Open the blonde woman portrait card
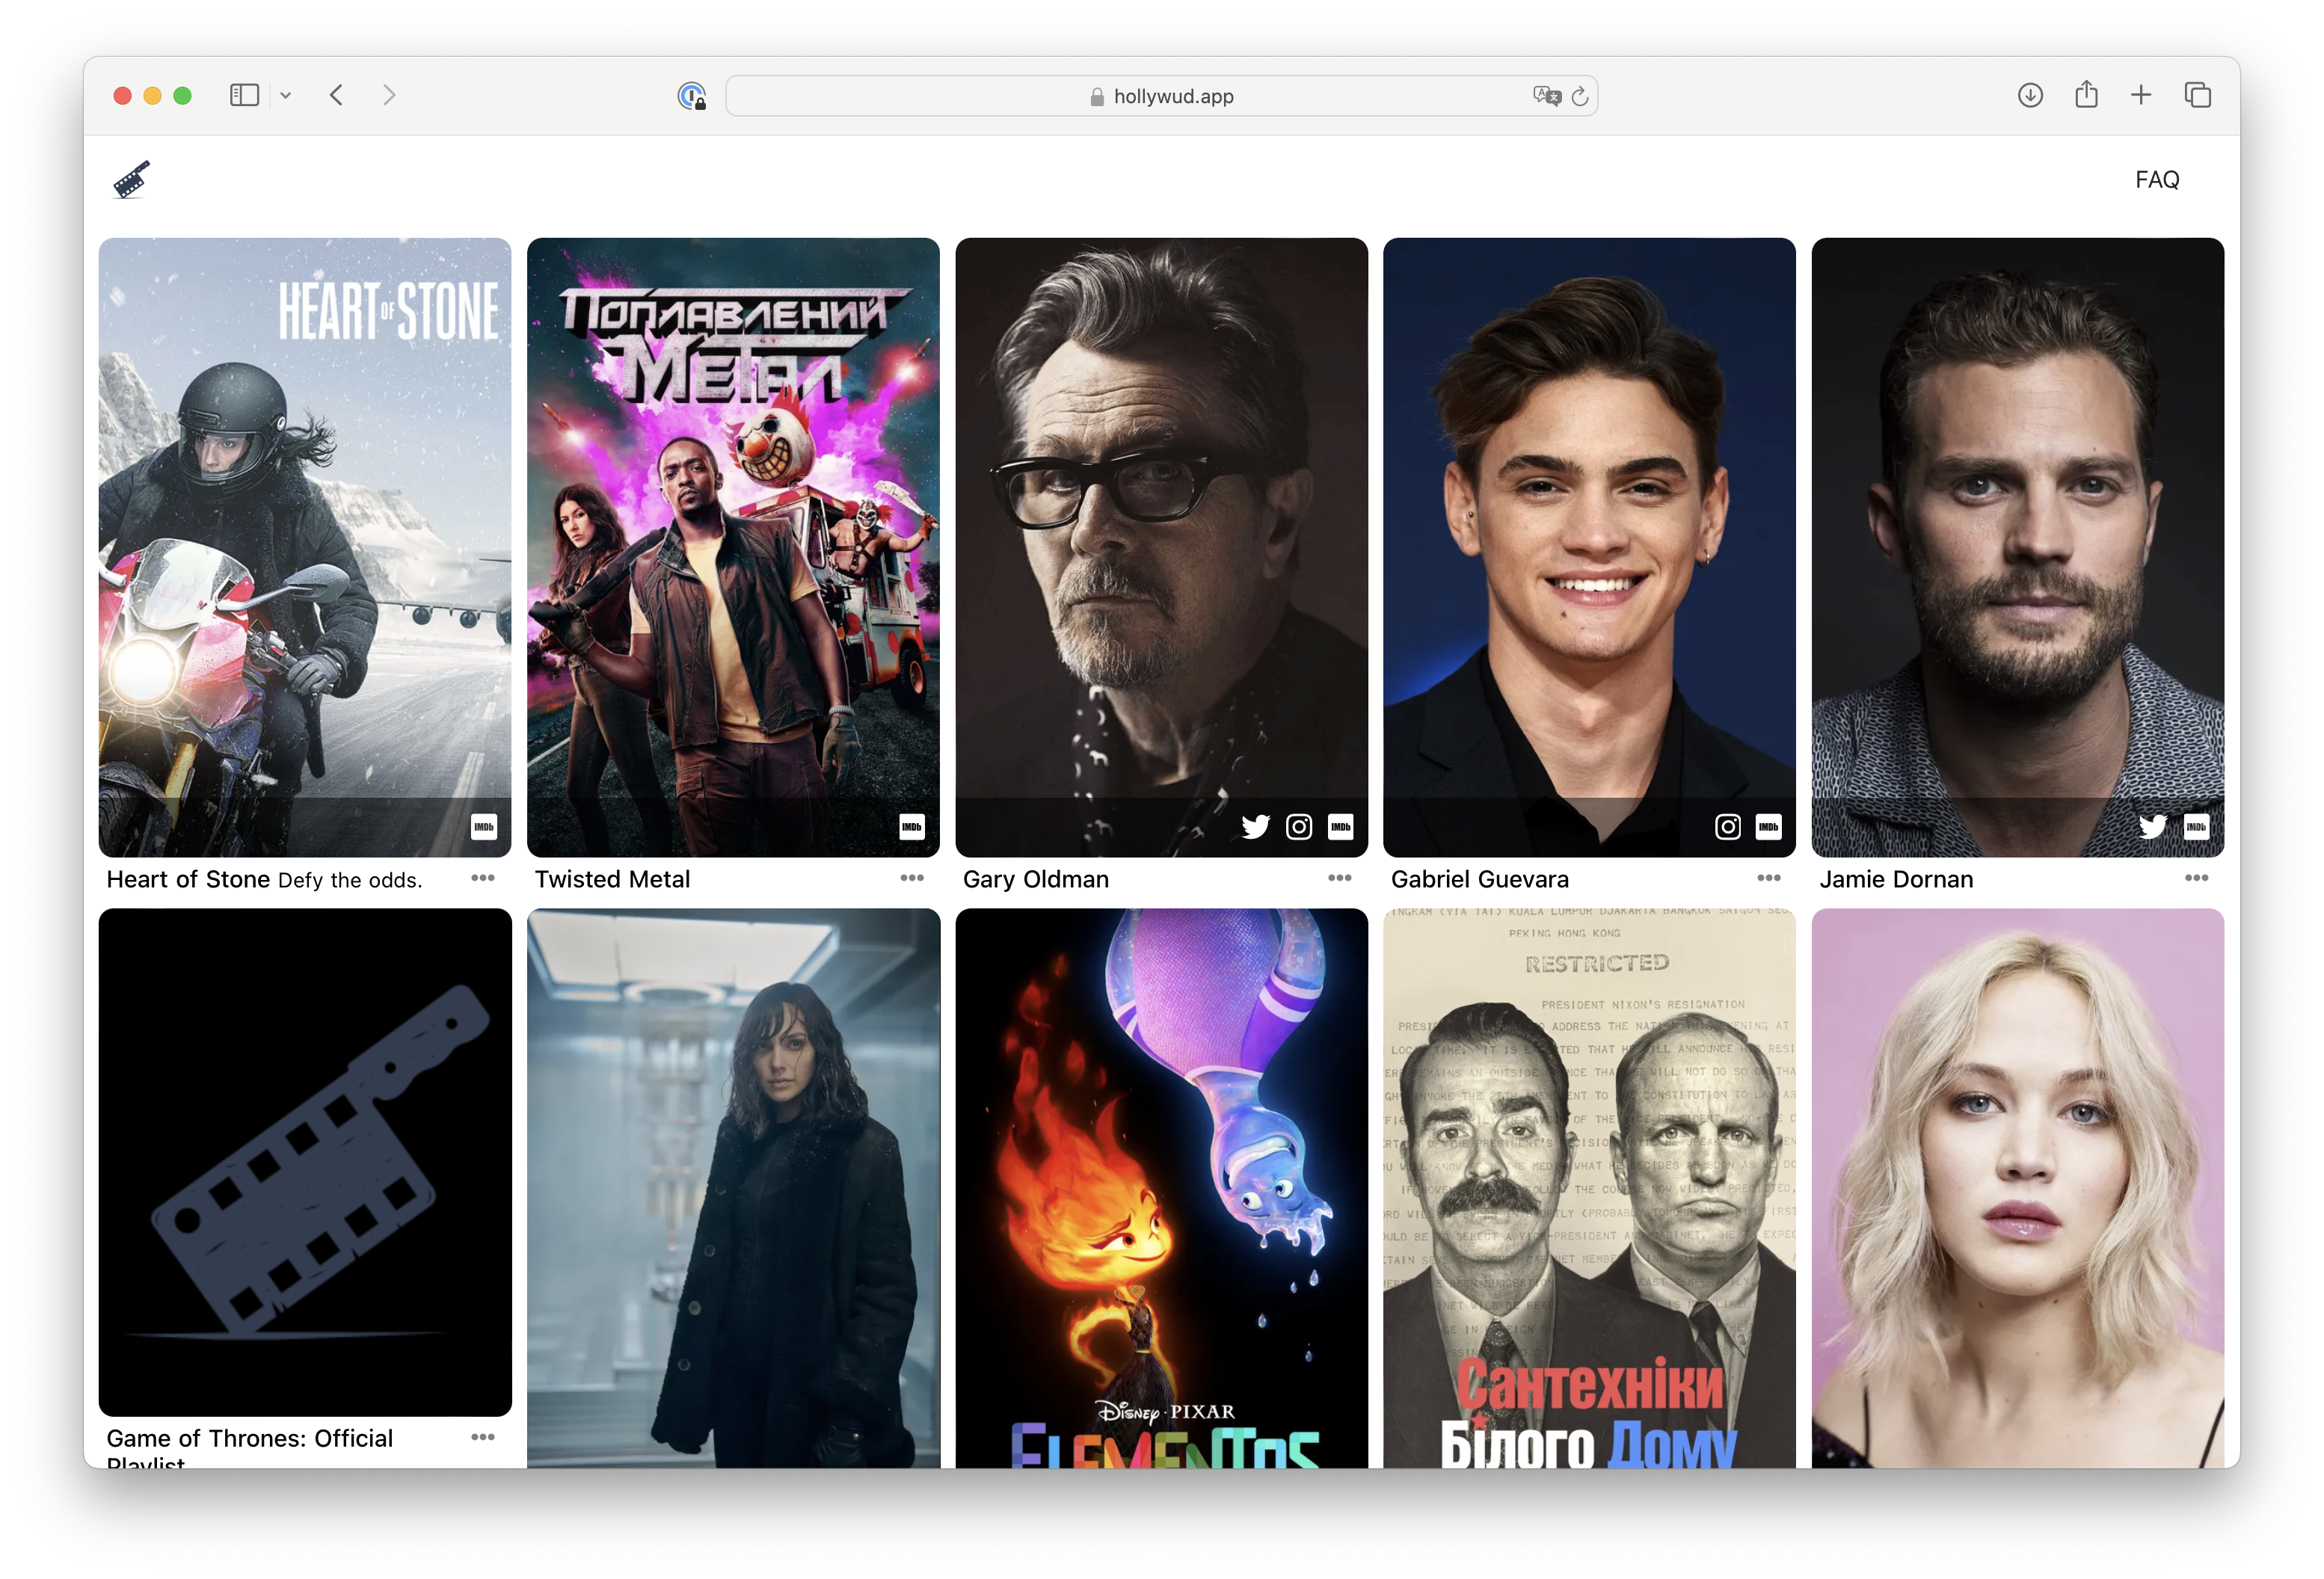The width and height of the screenshot is (2324, 1579). 2017,1188
